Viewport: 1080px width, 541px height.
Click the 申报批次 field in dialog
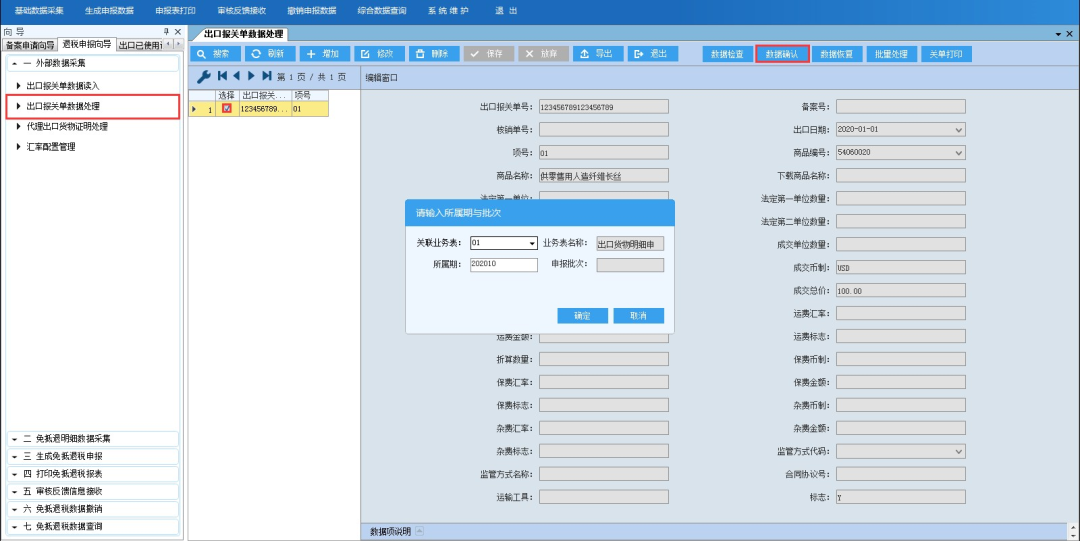[630, 265]
